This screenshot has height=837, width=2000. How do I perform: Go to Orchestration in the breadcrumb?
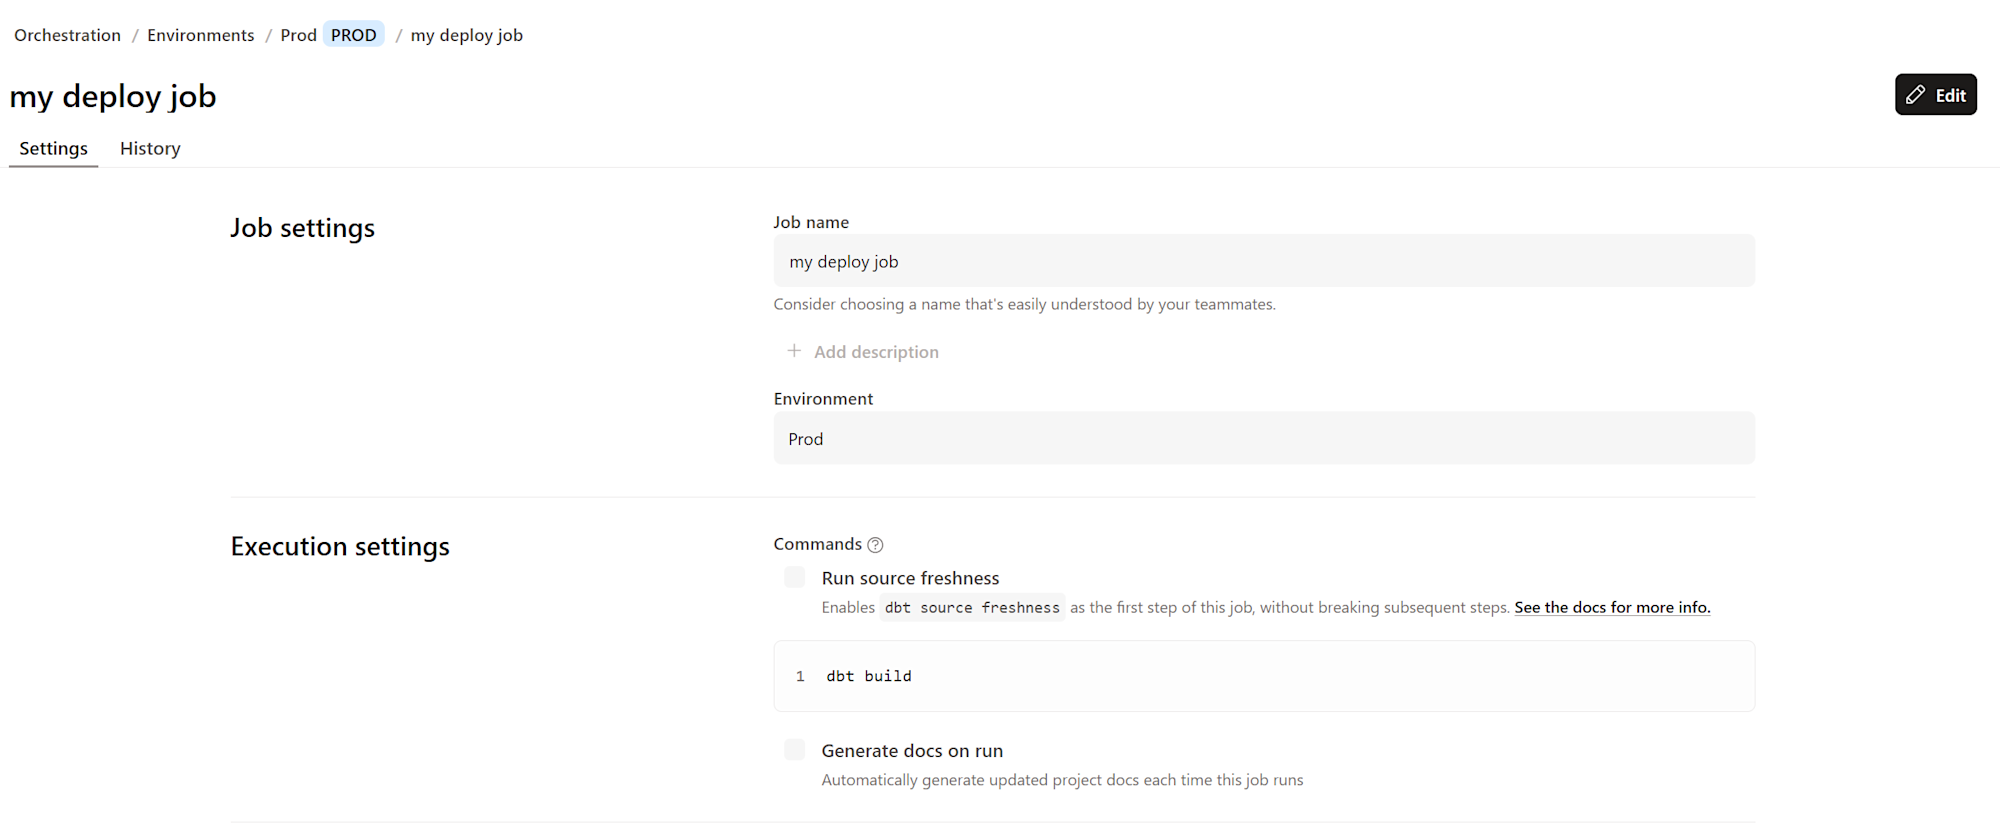[x=67, y=35]
